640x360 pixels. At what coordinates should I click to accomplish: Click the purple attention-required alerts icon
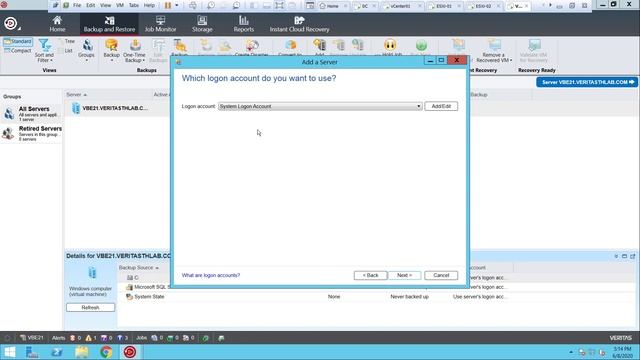104,338
